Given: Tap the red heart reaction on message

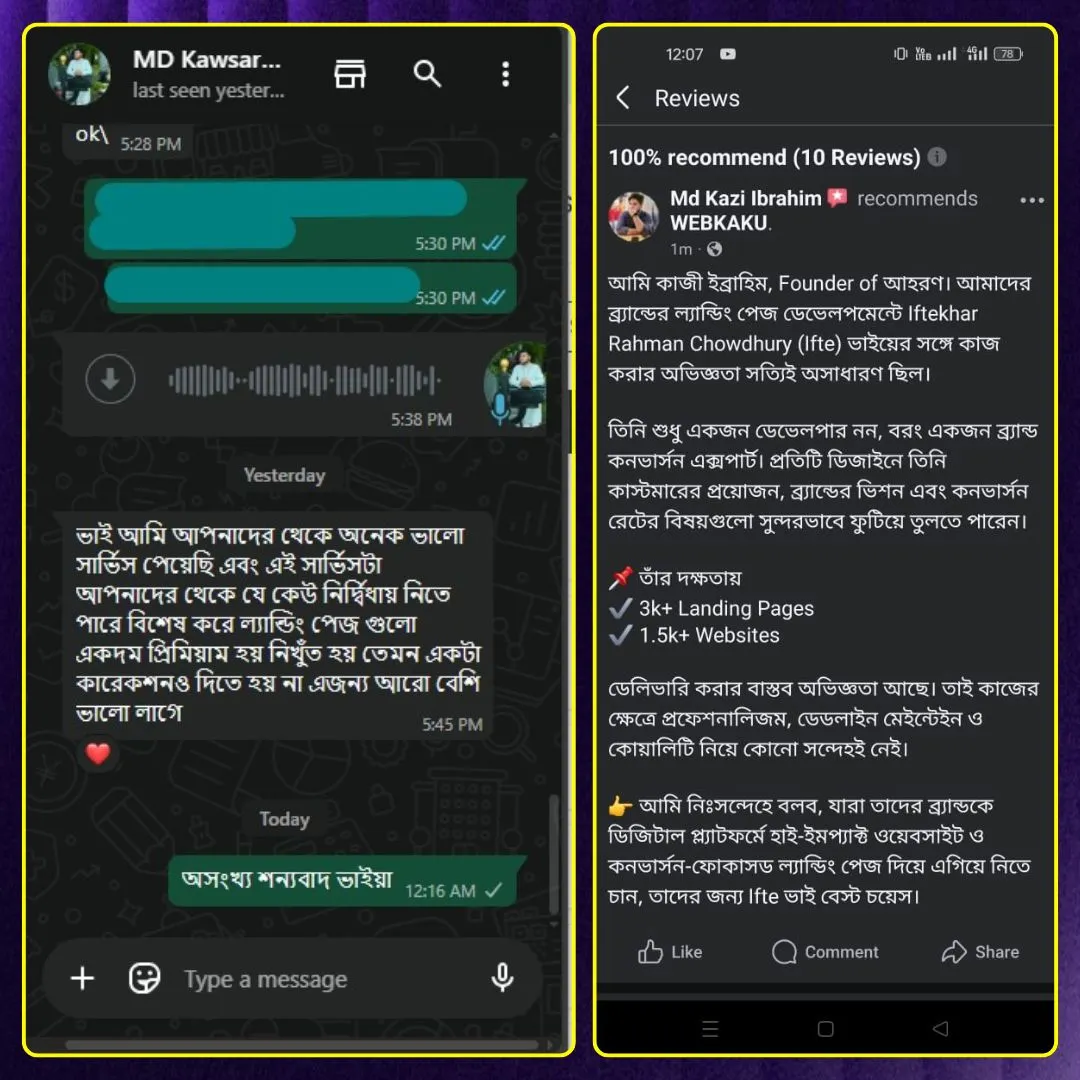Looking at the screenshot, I should [98, 754].
